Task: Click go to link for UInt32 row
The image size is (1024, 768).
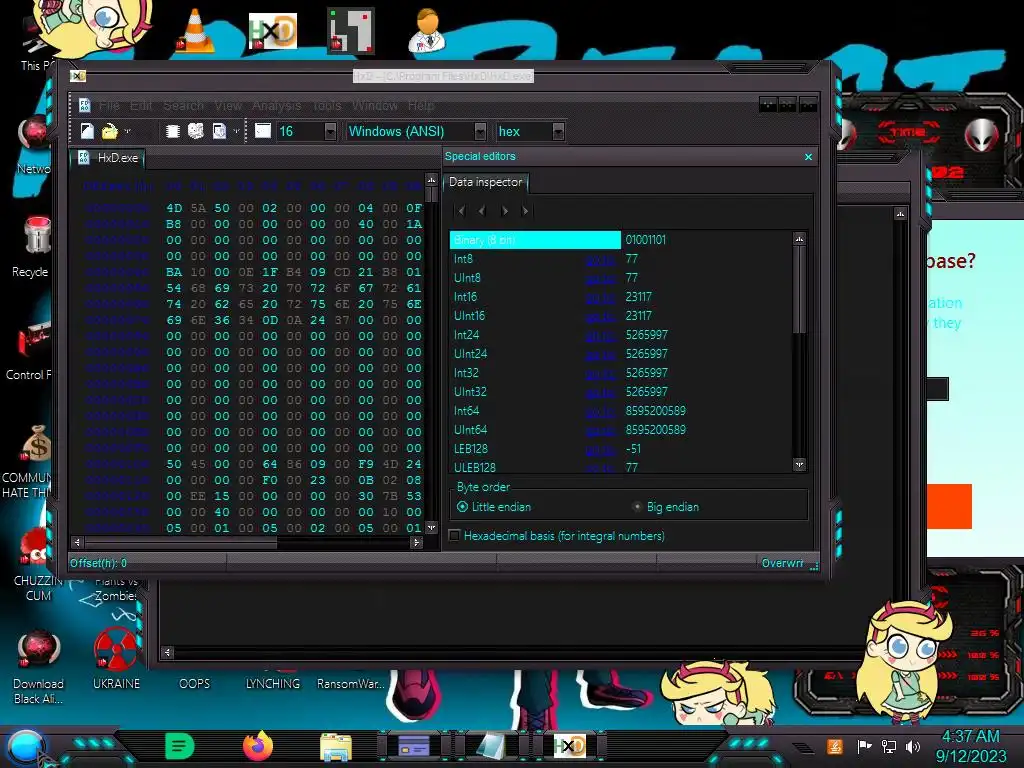Action: (x=600, y=392)
